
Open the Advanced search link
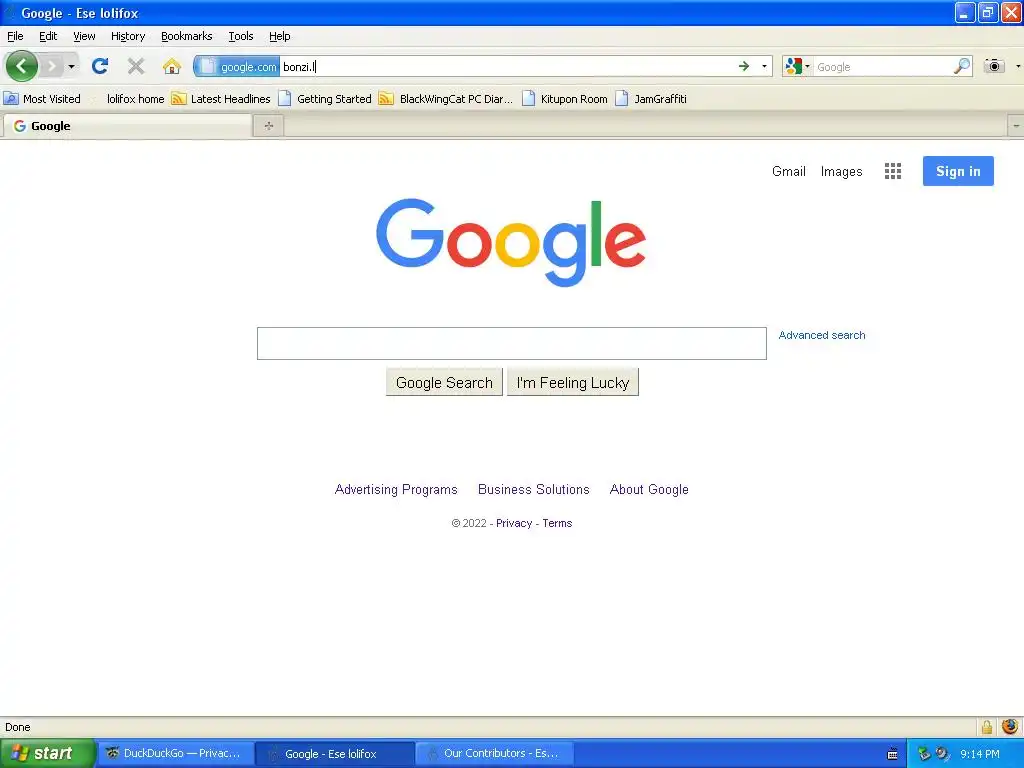[x=822, y=335]
